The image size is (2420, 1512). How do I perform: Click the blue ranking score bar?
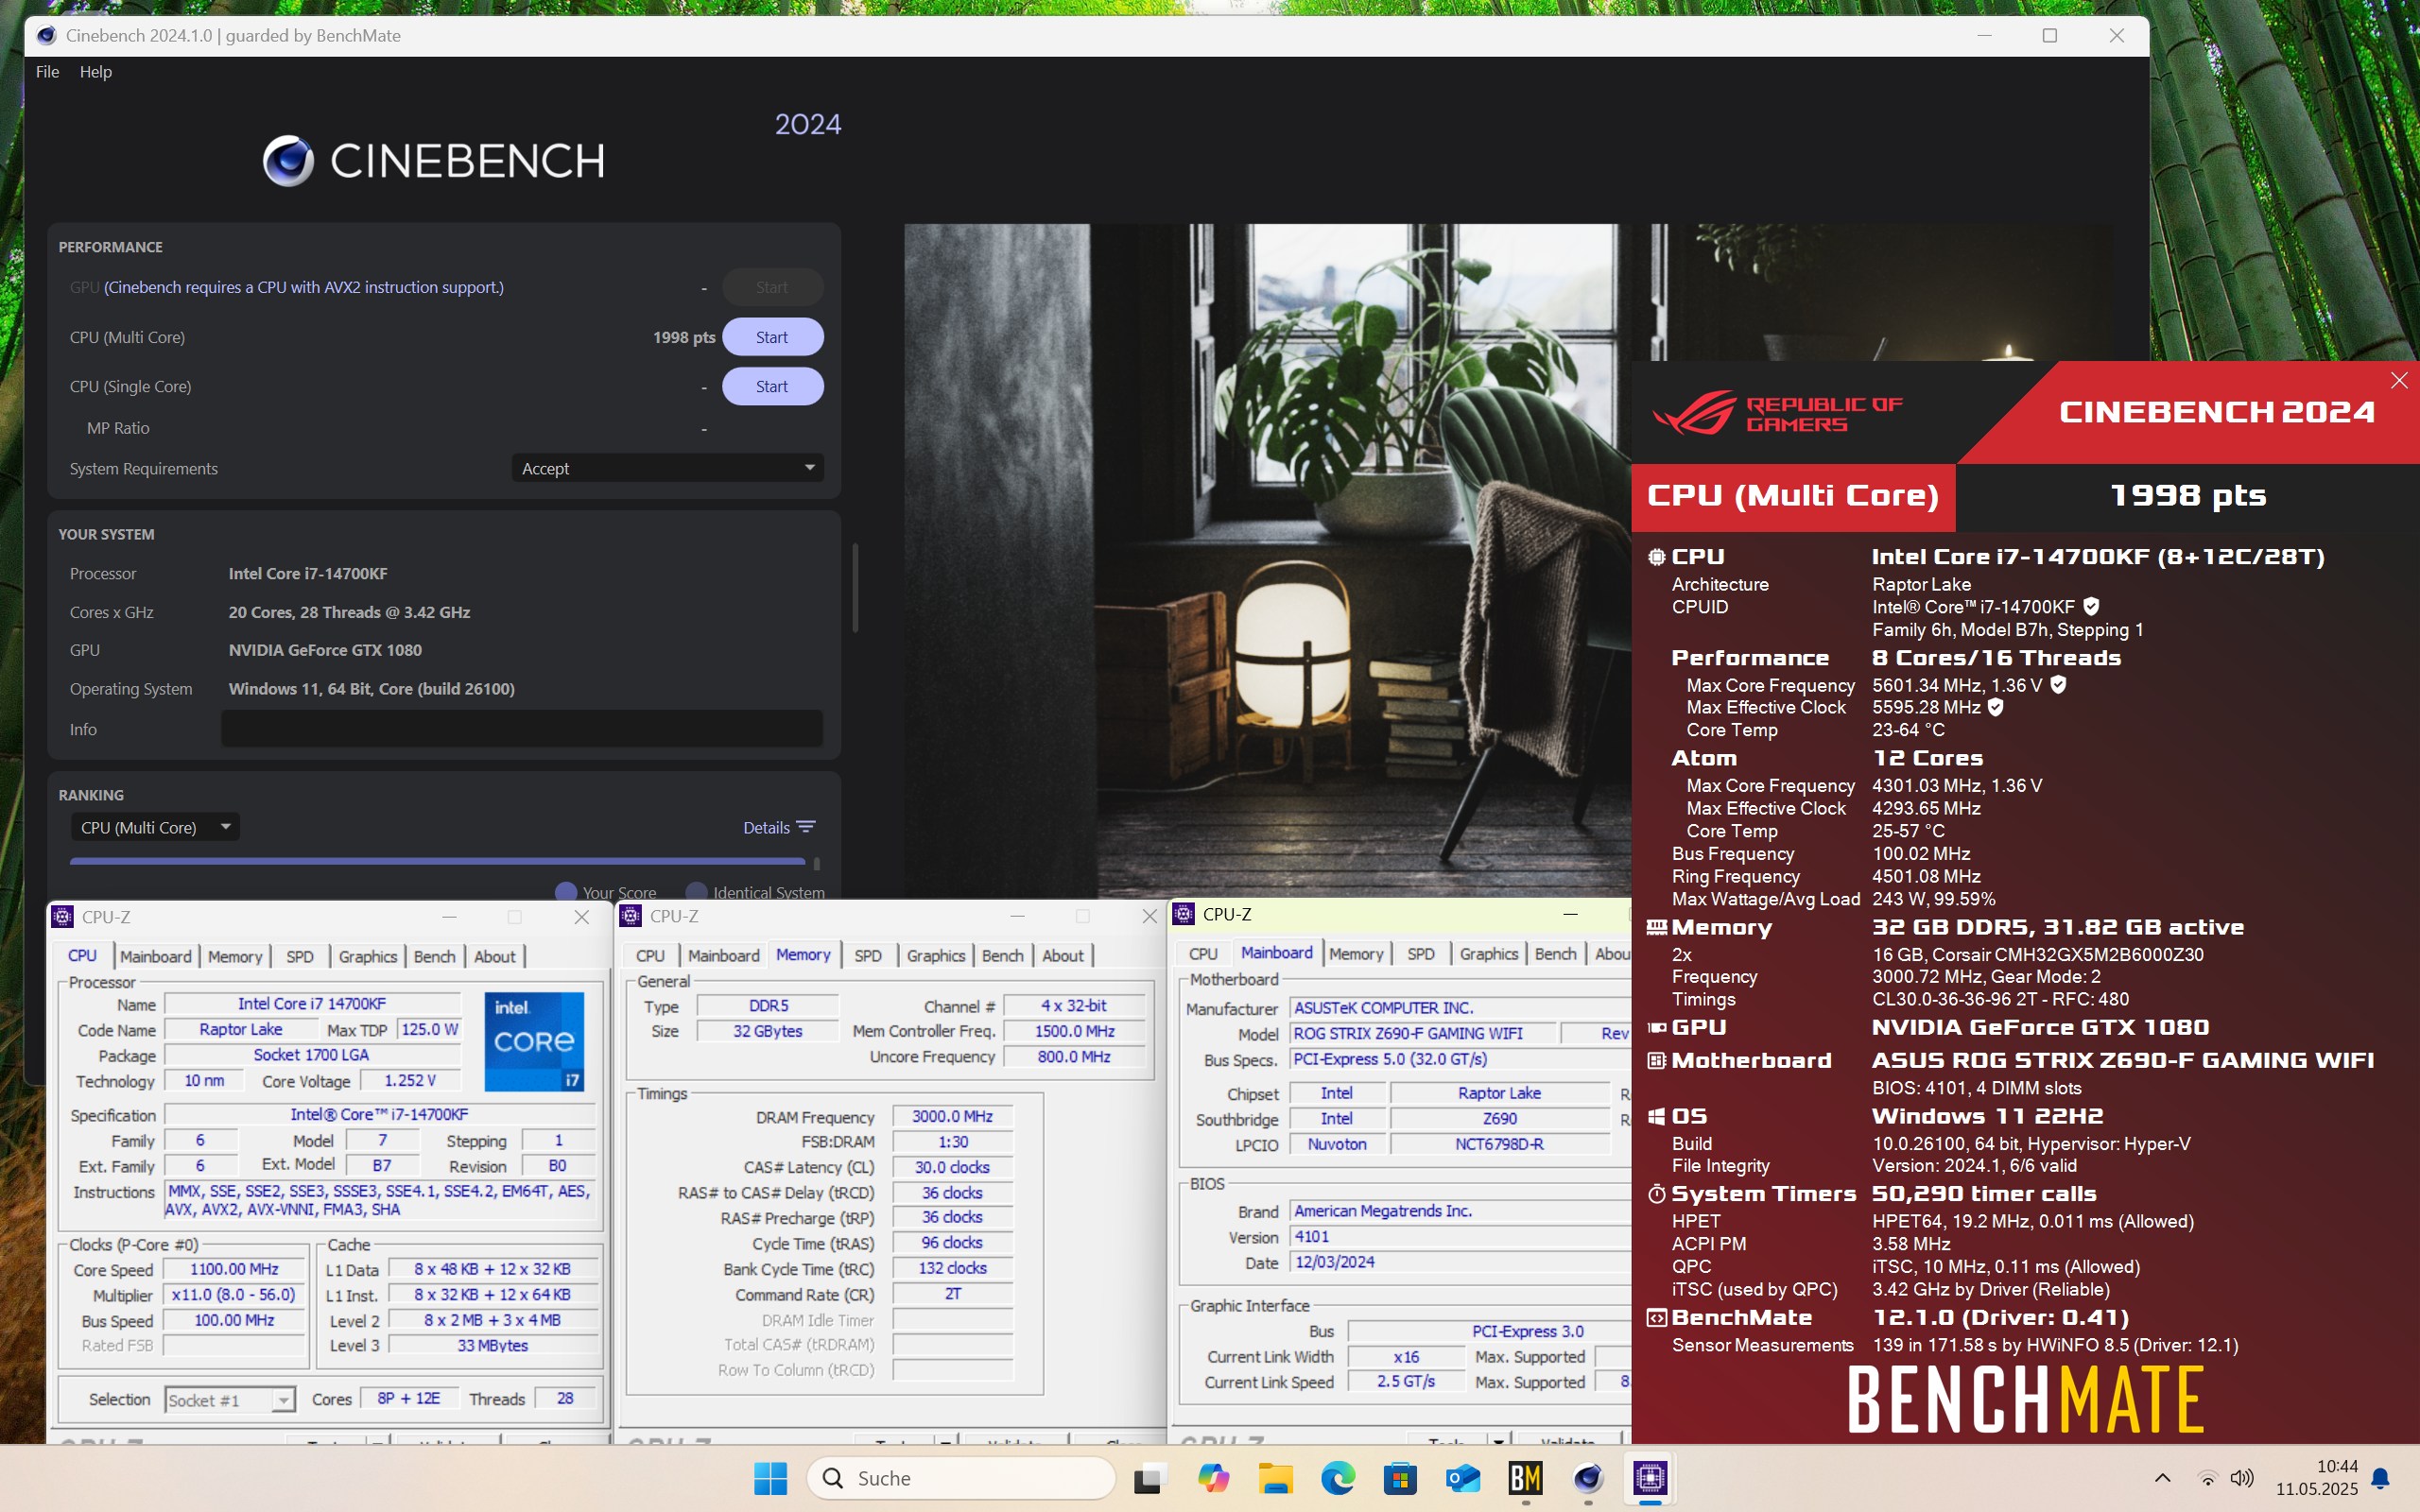(437, 860)
